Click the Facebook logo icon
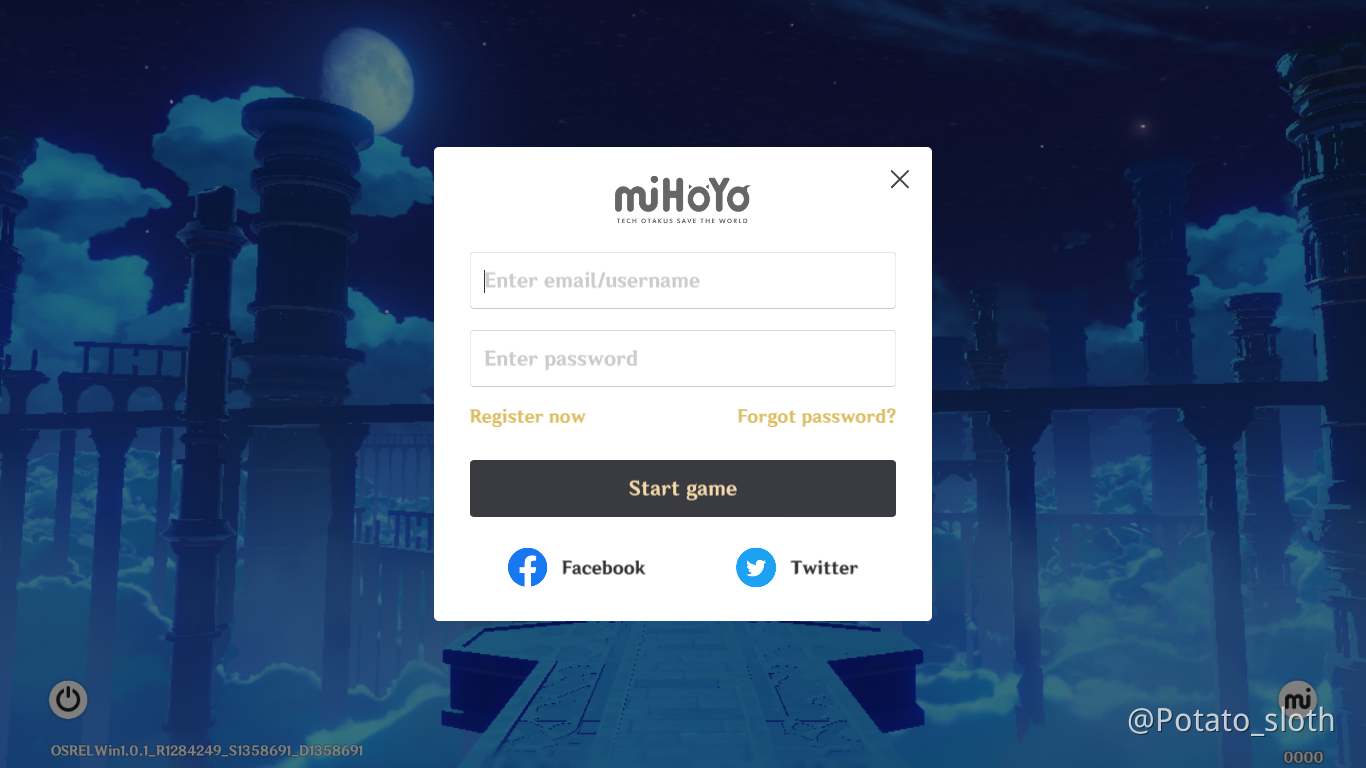This screenshot has height=768, width=1366. 527,567
